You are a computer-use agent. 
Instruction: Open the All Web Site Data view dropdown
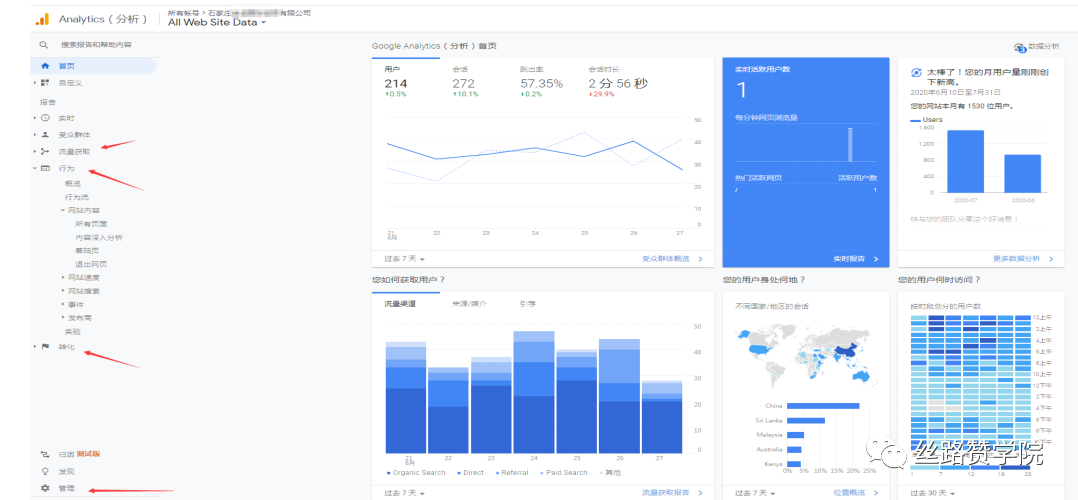pyautogui.click(x=217, y=23)
